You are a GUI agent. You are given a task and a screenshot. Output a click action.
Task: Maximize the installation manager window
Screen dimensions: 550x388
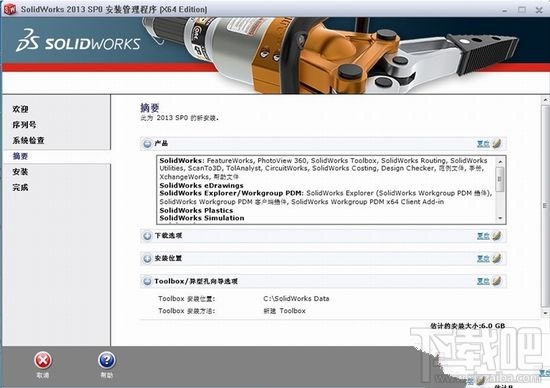coord(522,10)
